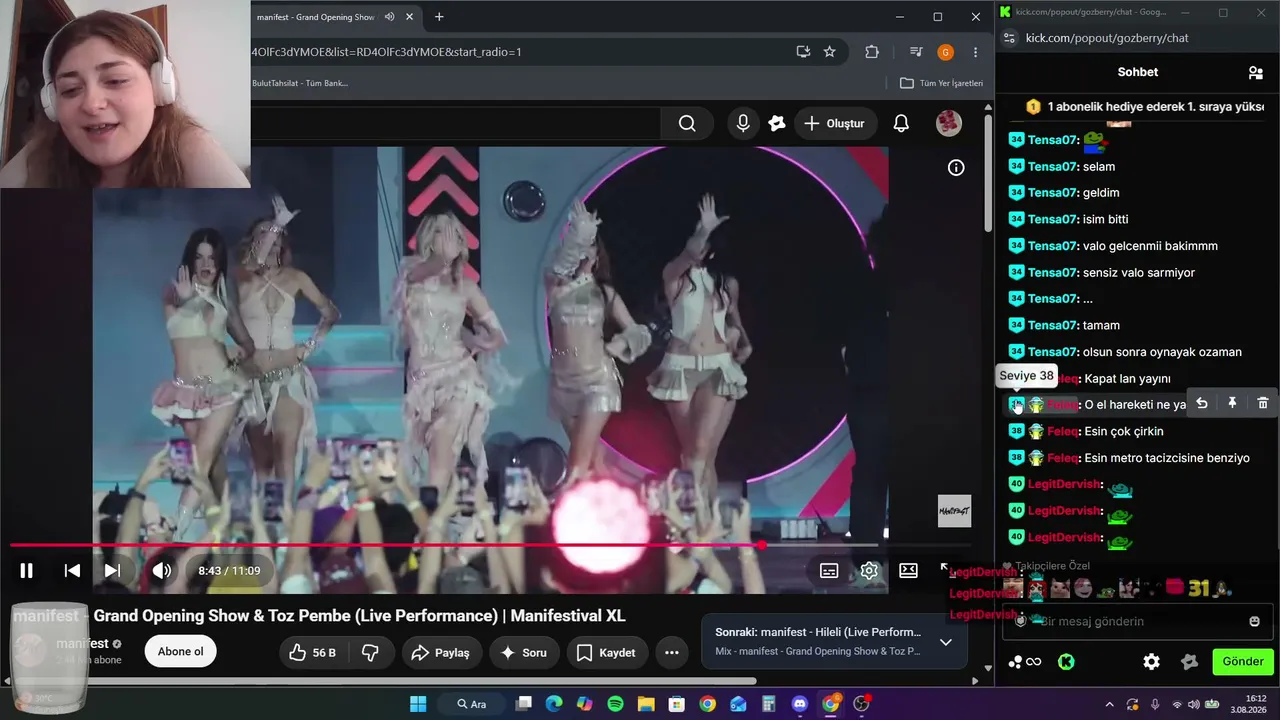The height and width of the screenshot is (720, 1280).
Task: Open the Tüm Yer İşaretleri bookmarks folder
Action: (941, 83)
